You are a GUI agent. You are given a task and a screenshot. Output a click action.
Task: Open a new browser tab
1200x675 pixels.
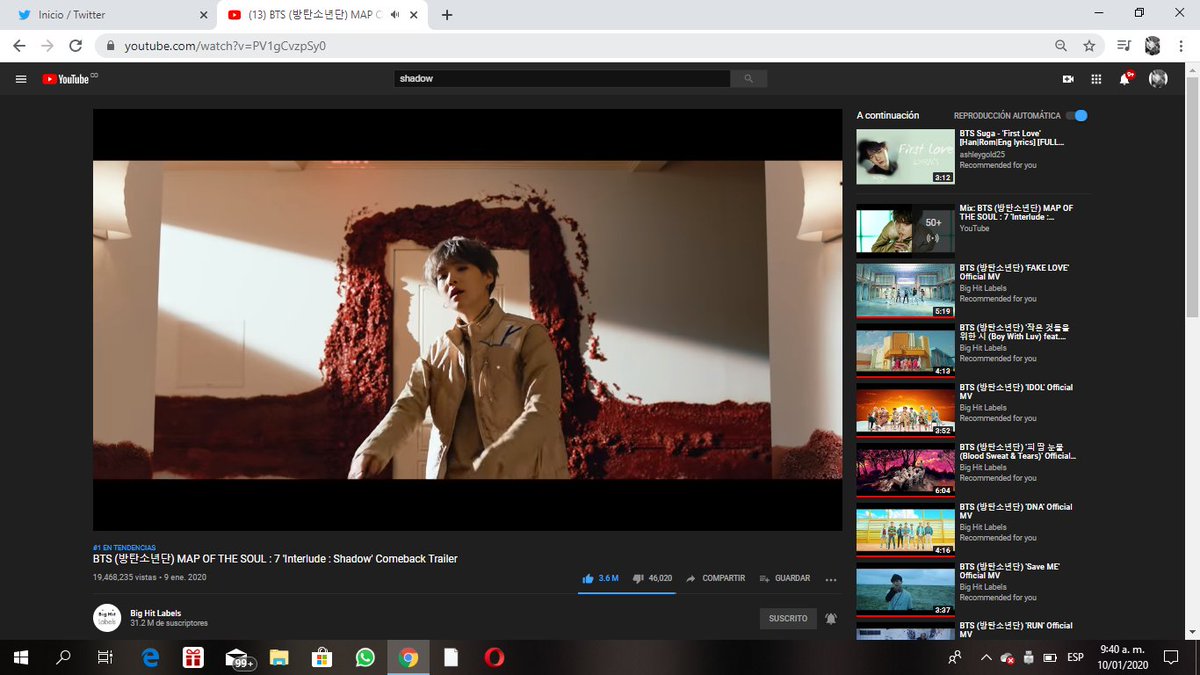(x=447, y=15)
